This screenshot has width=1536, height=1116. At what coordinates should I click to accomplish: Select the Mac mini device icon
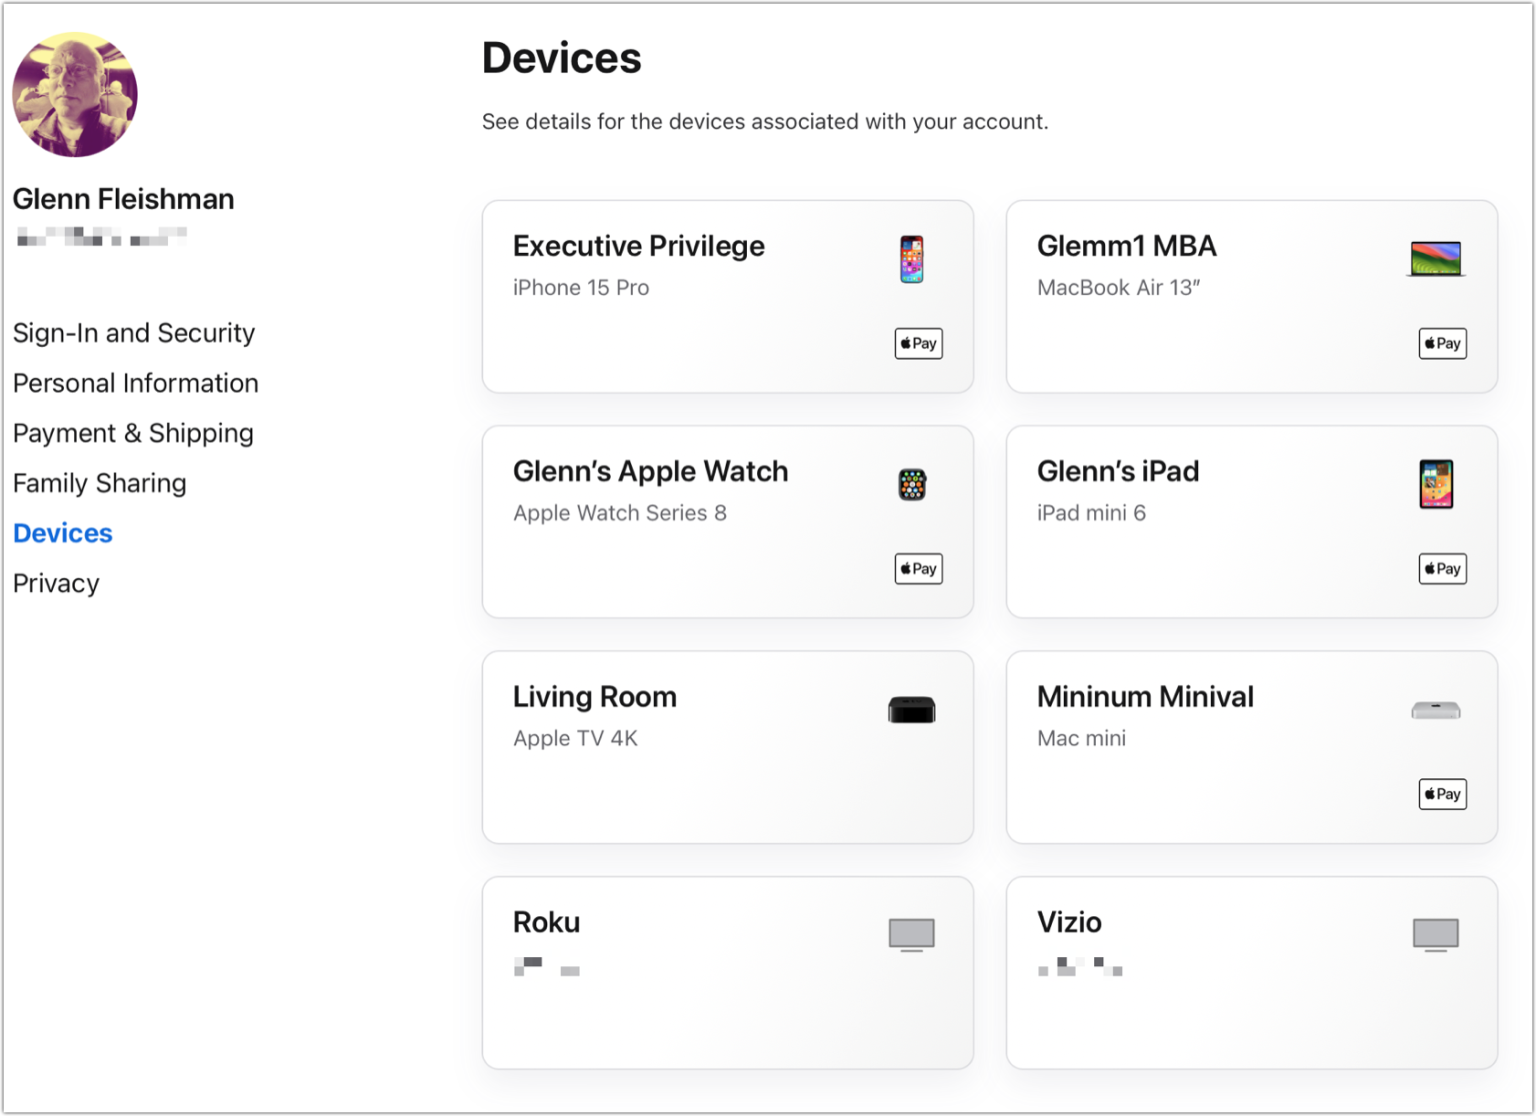click(1436, 709)
